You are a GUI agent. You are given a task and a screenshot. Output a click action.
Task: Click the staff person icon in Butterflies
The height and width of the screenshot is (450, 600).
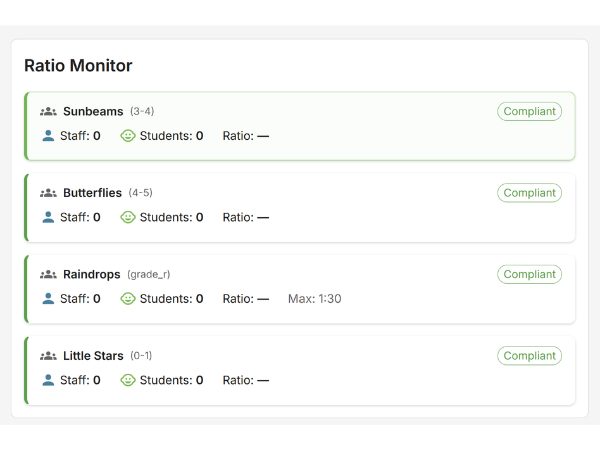click(48, 217)
